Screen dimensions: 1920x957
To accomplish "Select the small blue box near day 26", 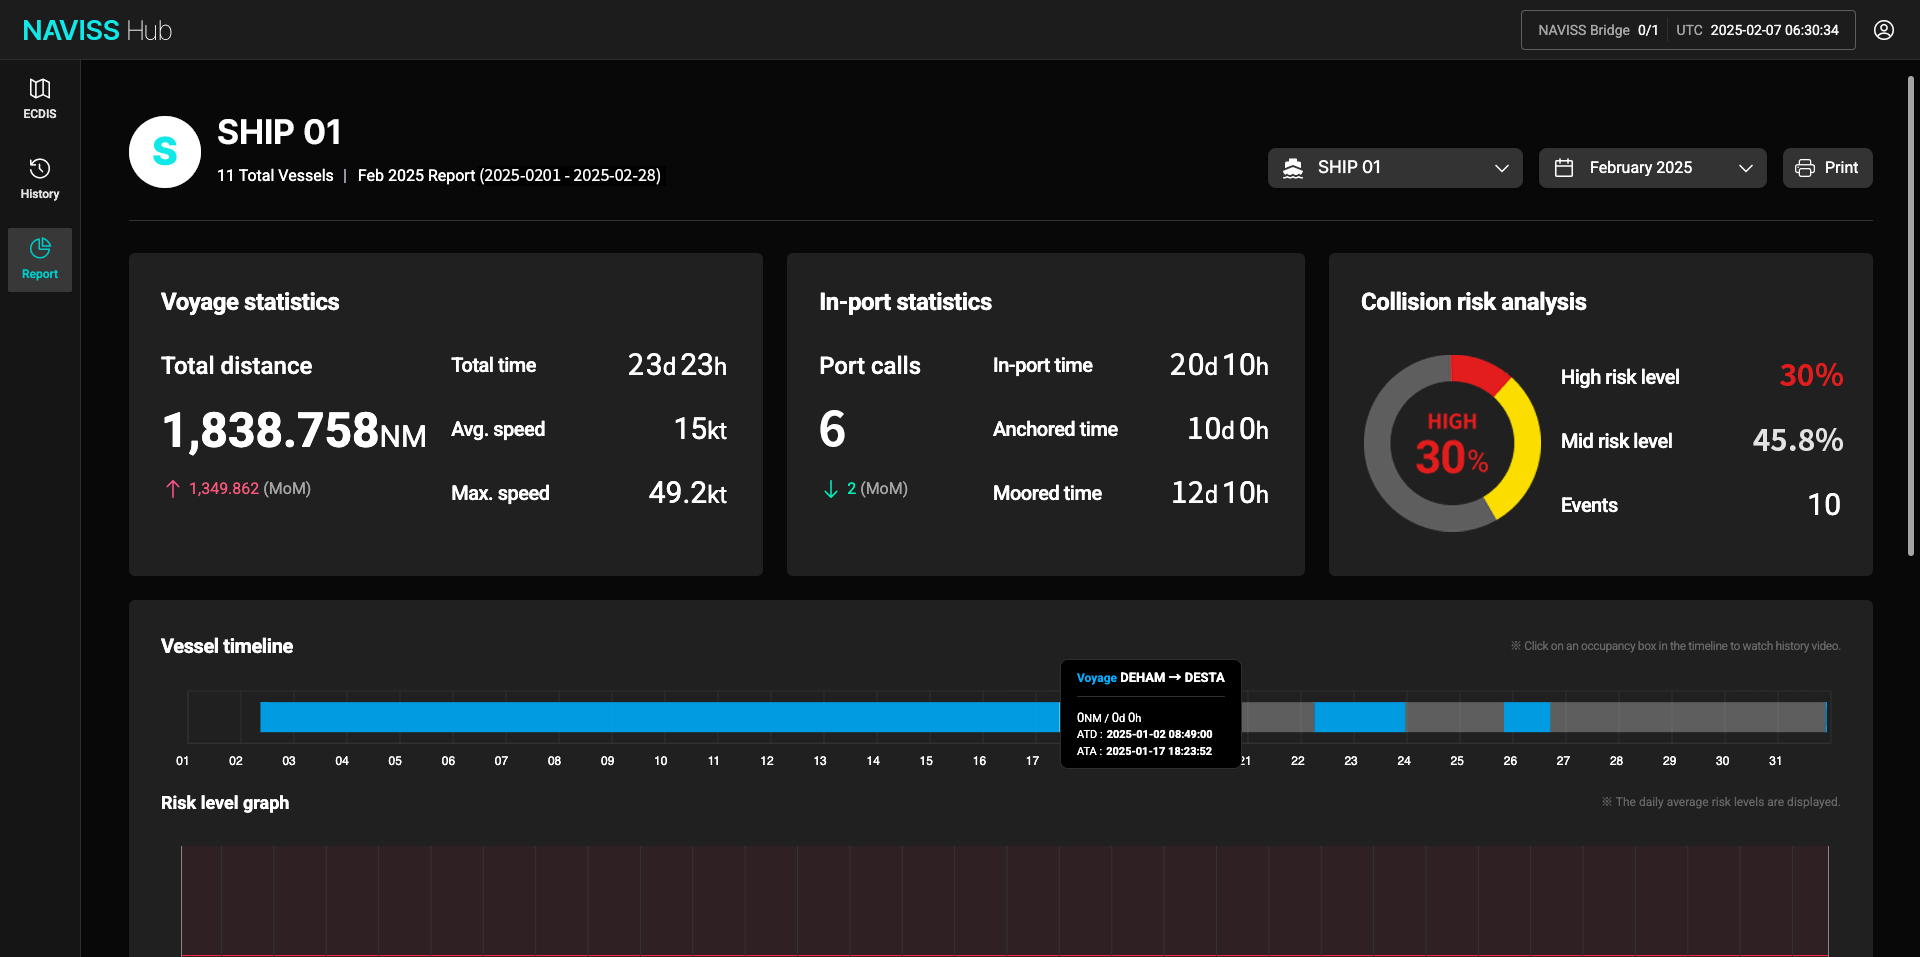I will 1526,717.
